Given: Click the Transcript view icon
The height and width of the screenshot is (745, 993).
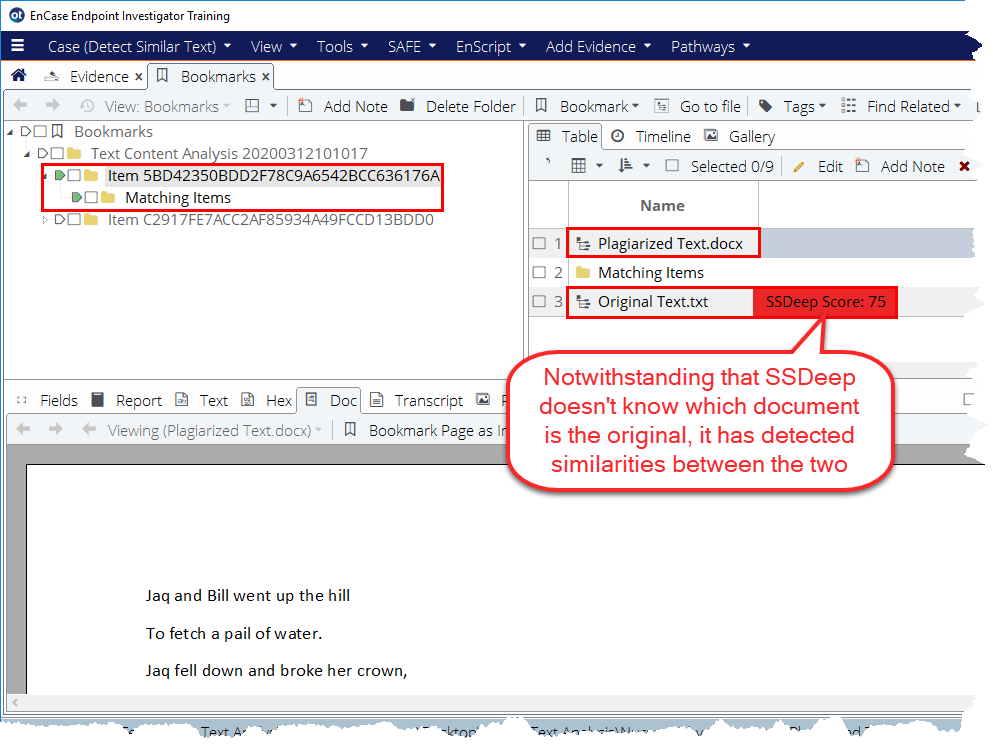Looking at the screenshot, I should click(x=377, y=399).
